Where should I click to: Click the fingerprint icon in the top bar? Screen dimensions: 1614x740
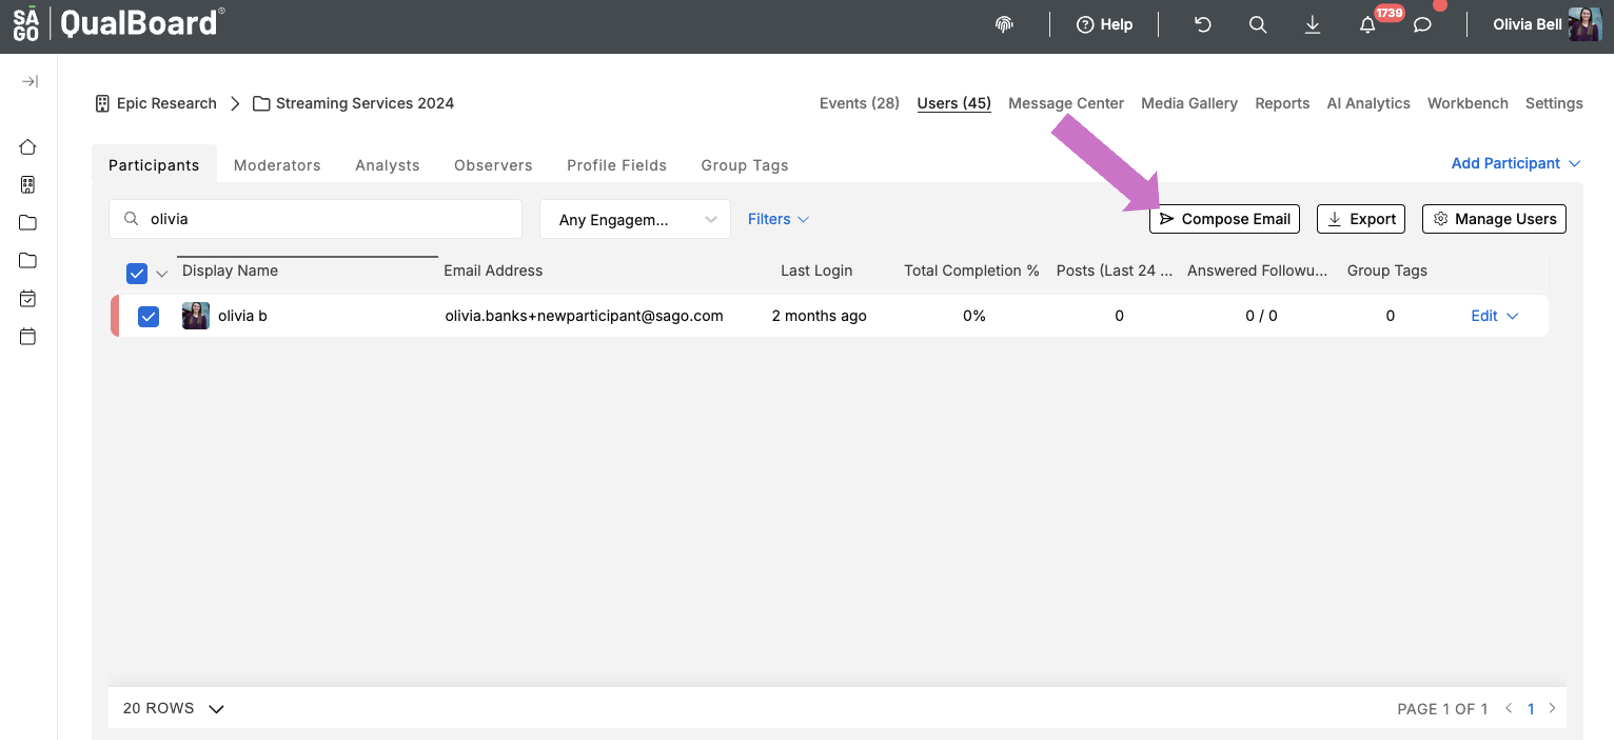(x=1005, y=25)
